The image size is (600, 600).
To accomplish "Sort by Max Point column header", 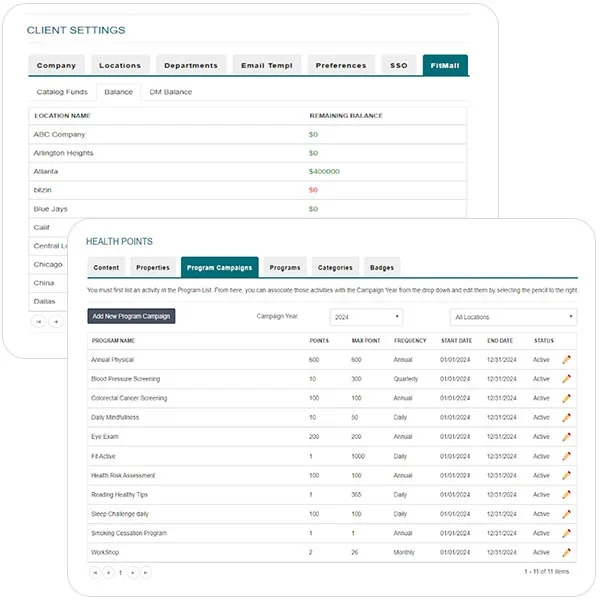I will [x=366, y=341].
